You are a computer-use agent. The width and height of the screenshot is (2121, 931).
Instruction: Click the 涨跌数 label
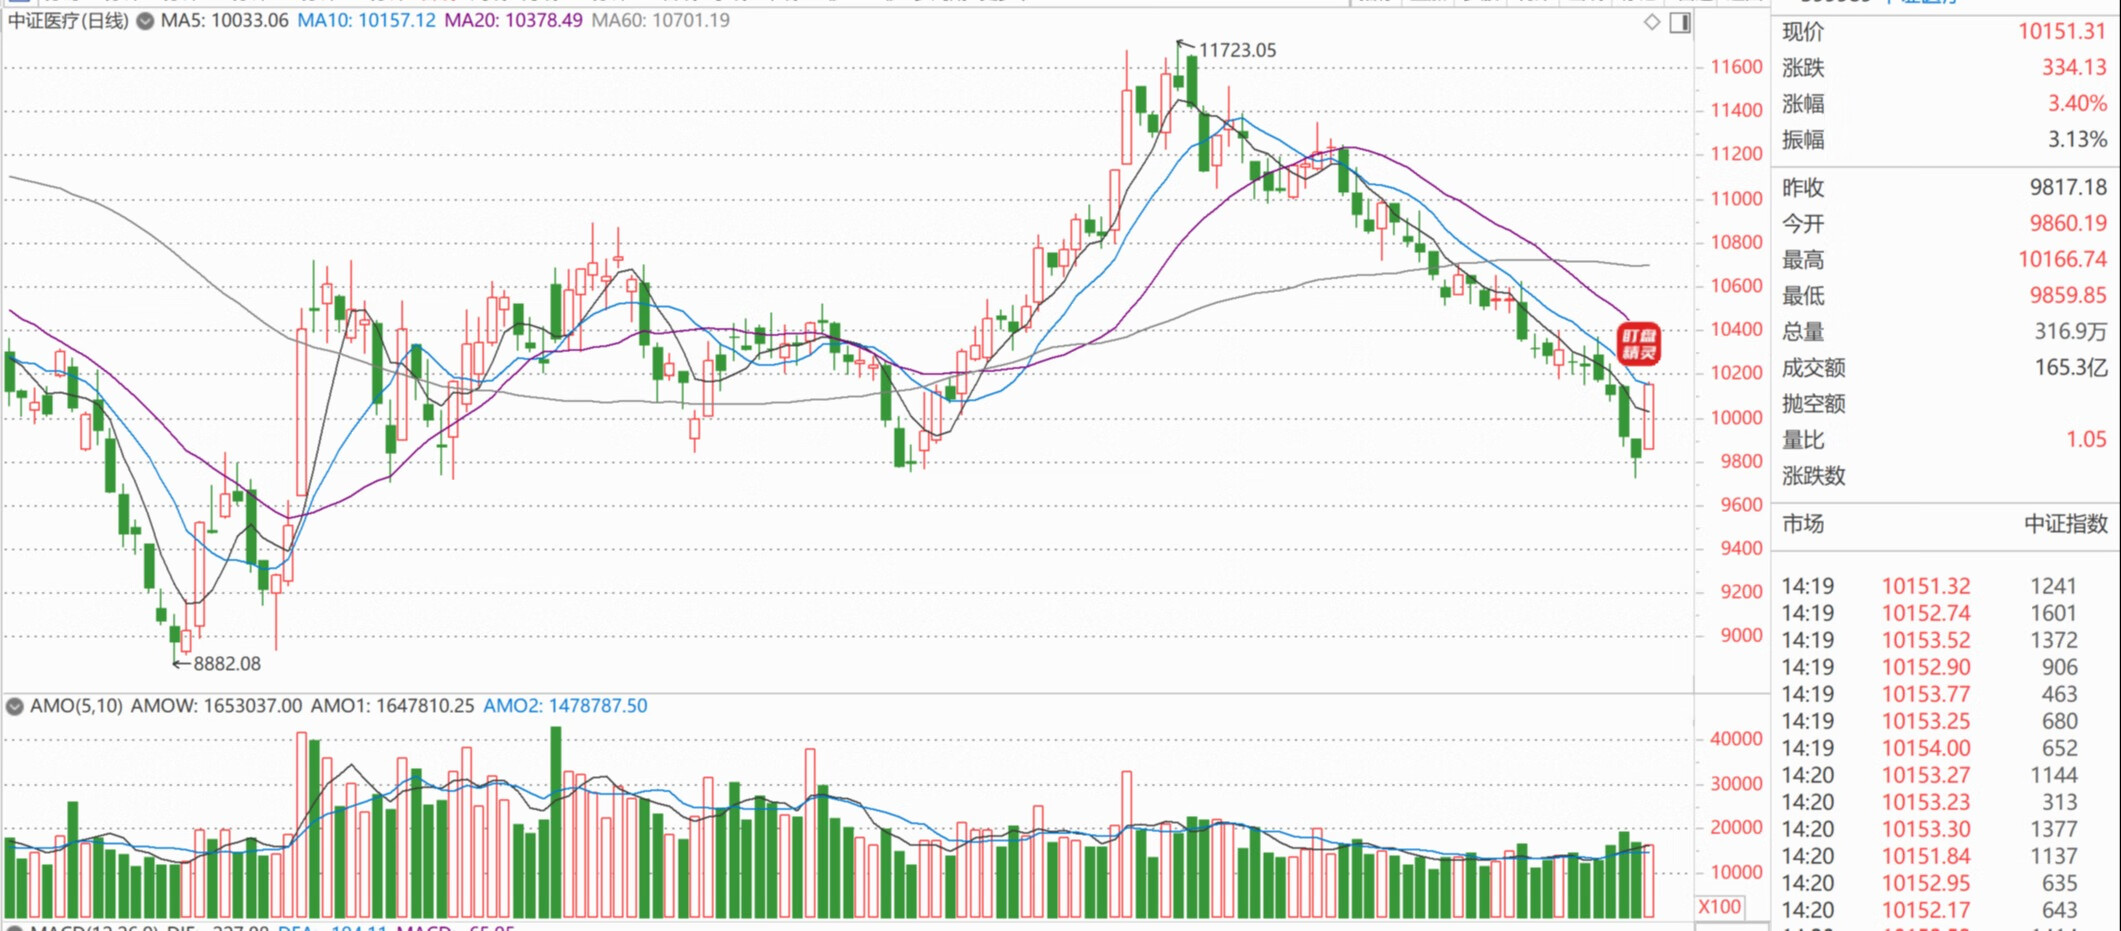click(x=1813, y=476)
